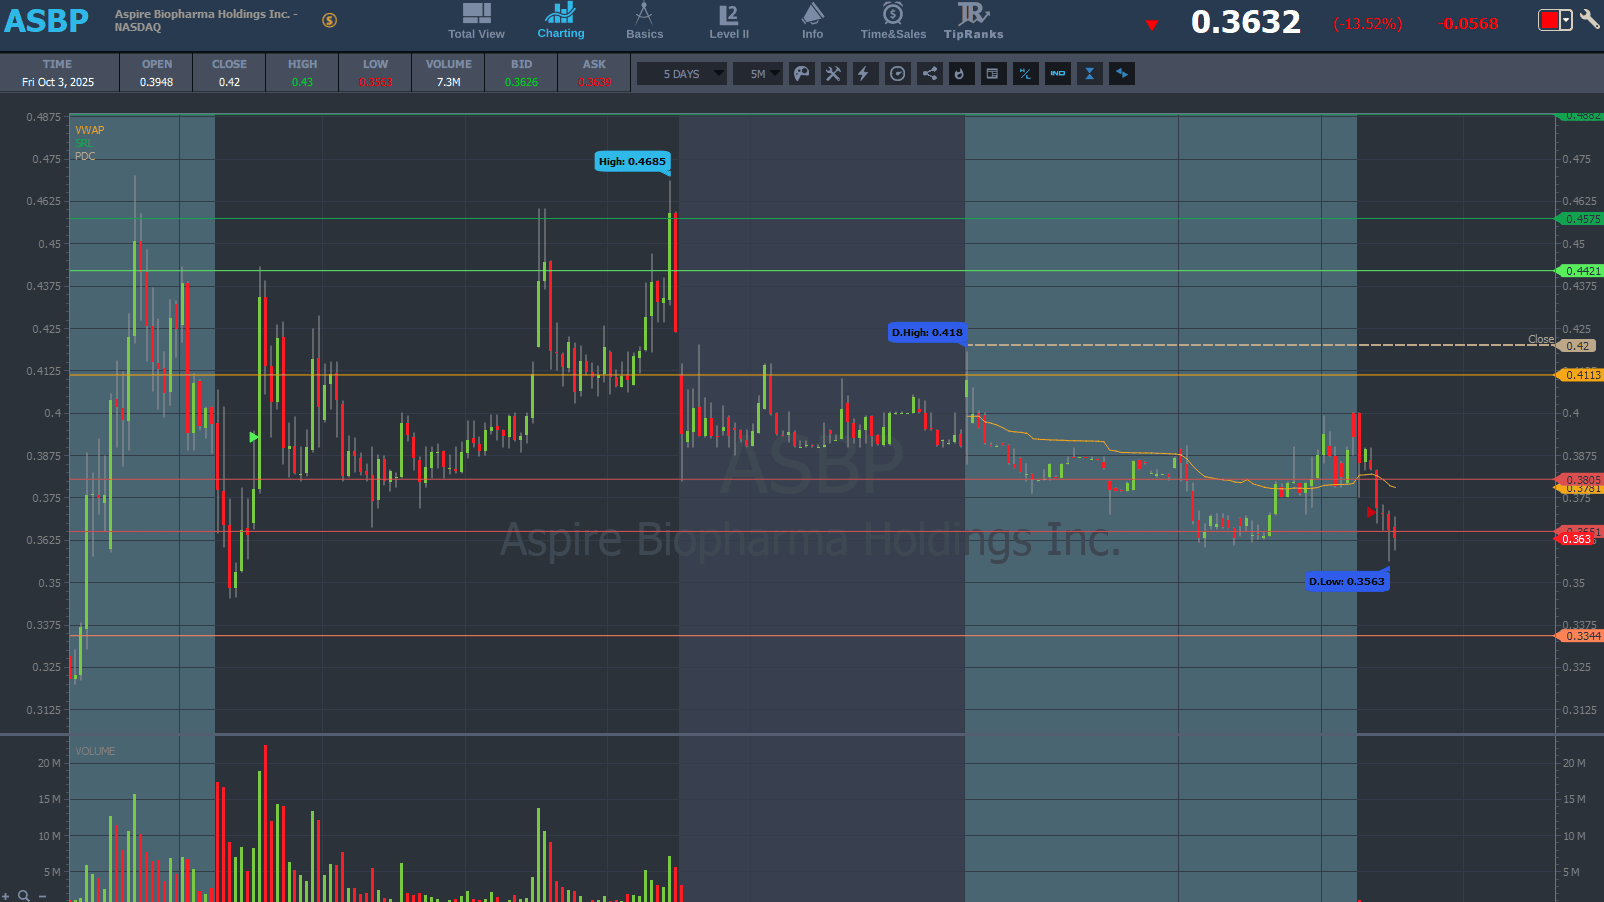Click the date Fri Oct 3, 2025
1604x902 pixels.
(58, 82)
